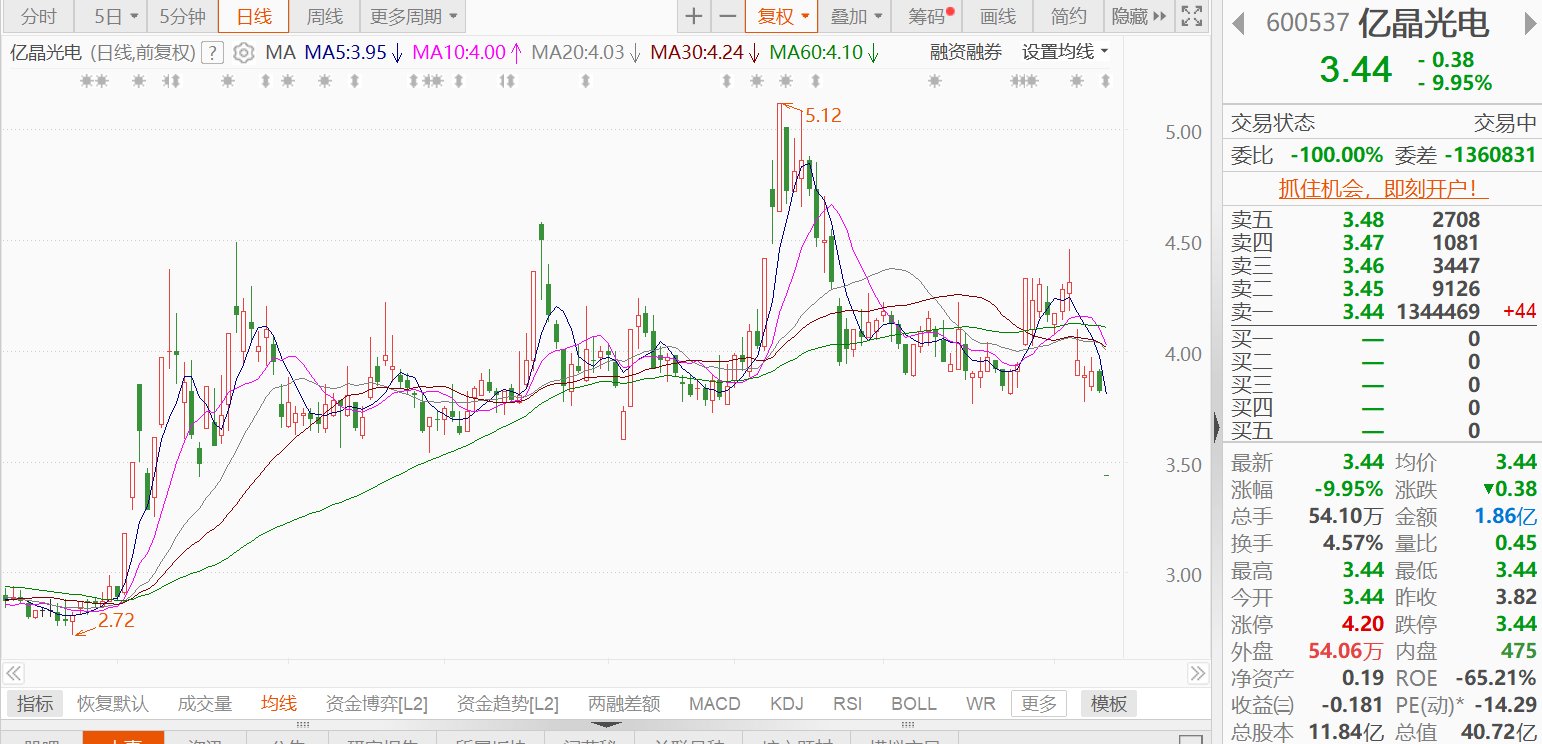Click the question mark help icon

tap(212, 53)
